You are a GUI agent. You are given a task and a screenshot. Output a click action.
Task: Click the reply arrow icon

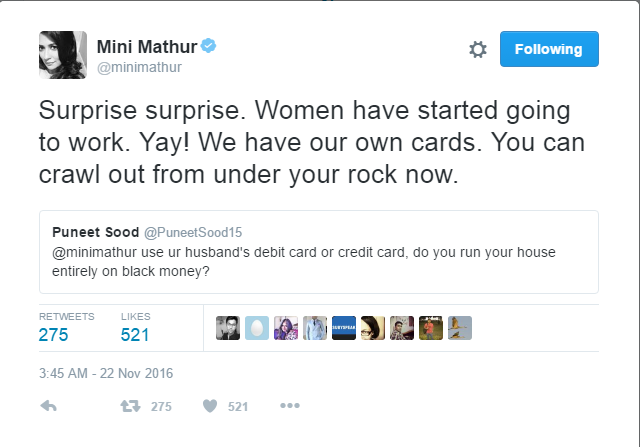click(x=48, y=406)
